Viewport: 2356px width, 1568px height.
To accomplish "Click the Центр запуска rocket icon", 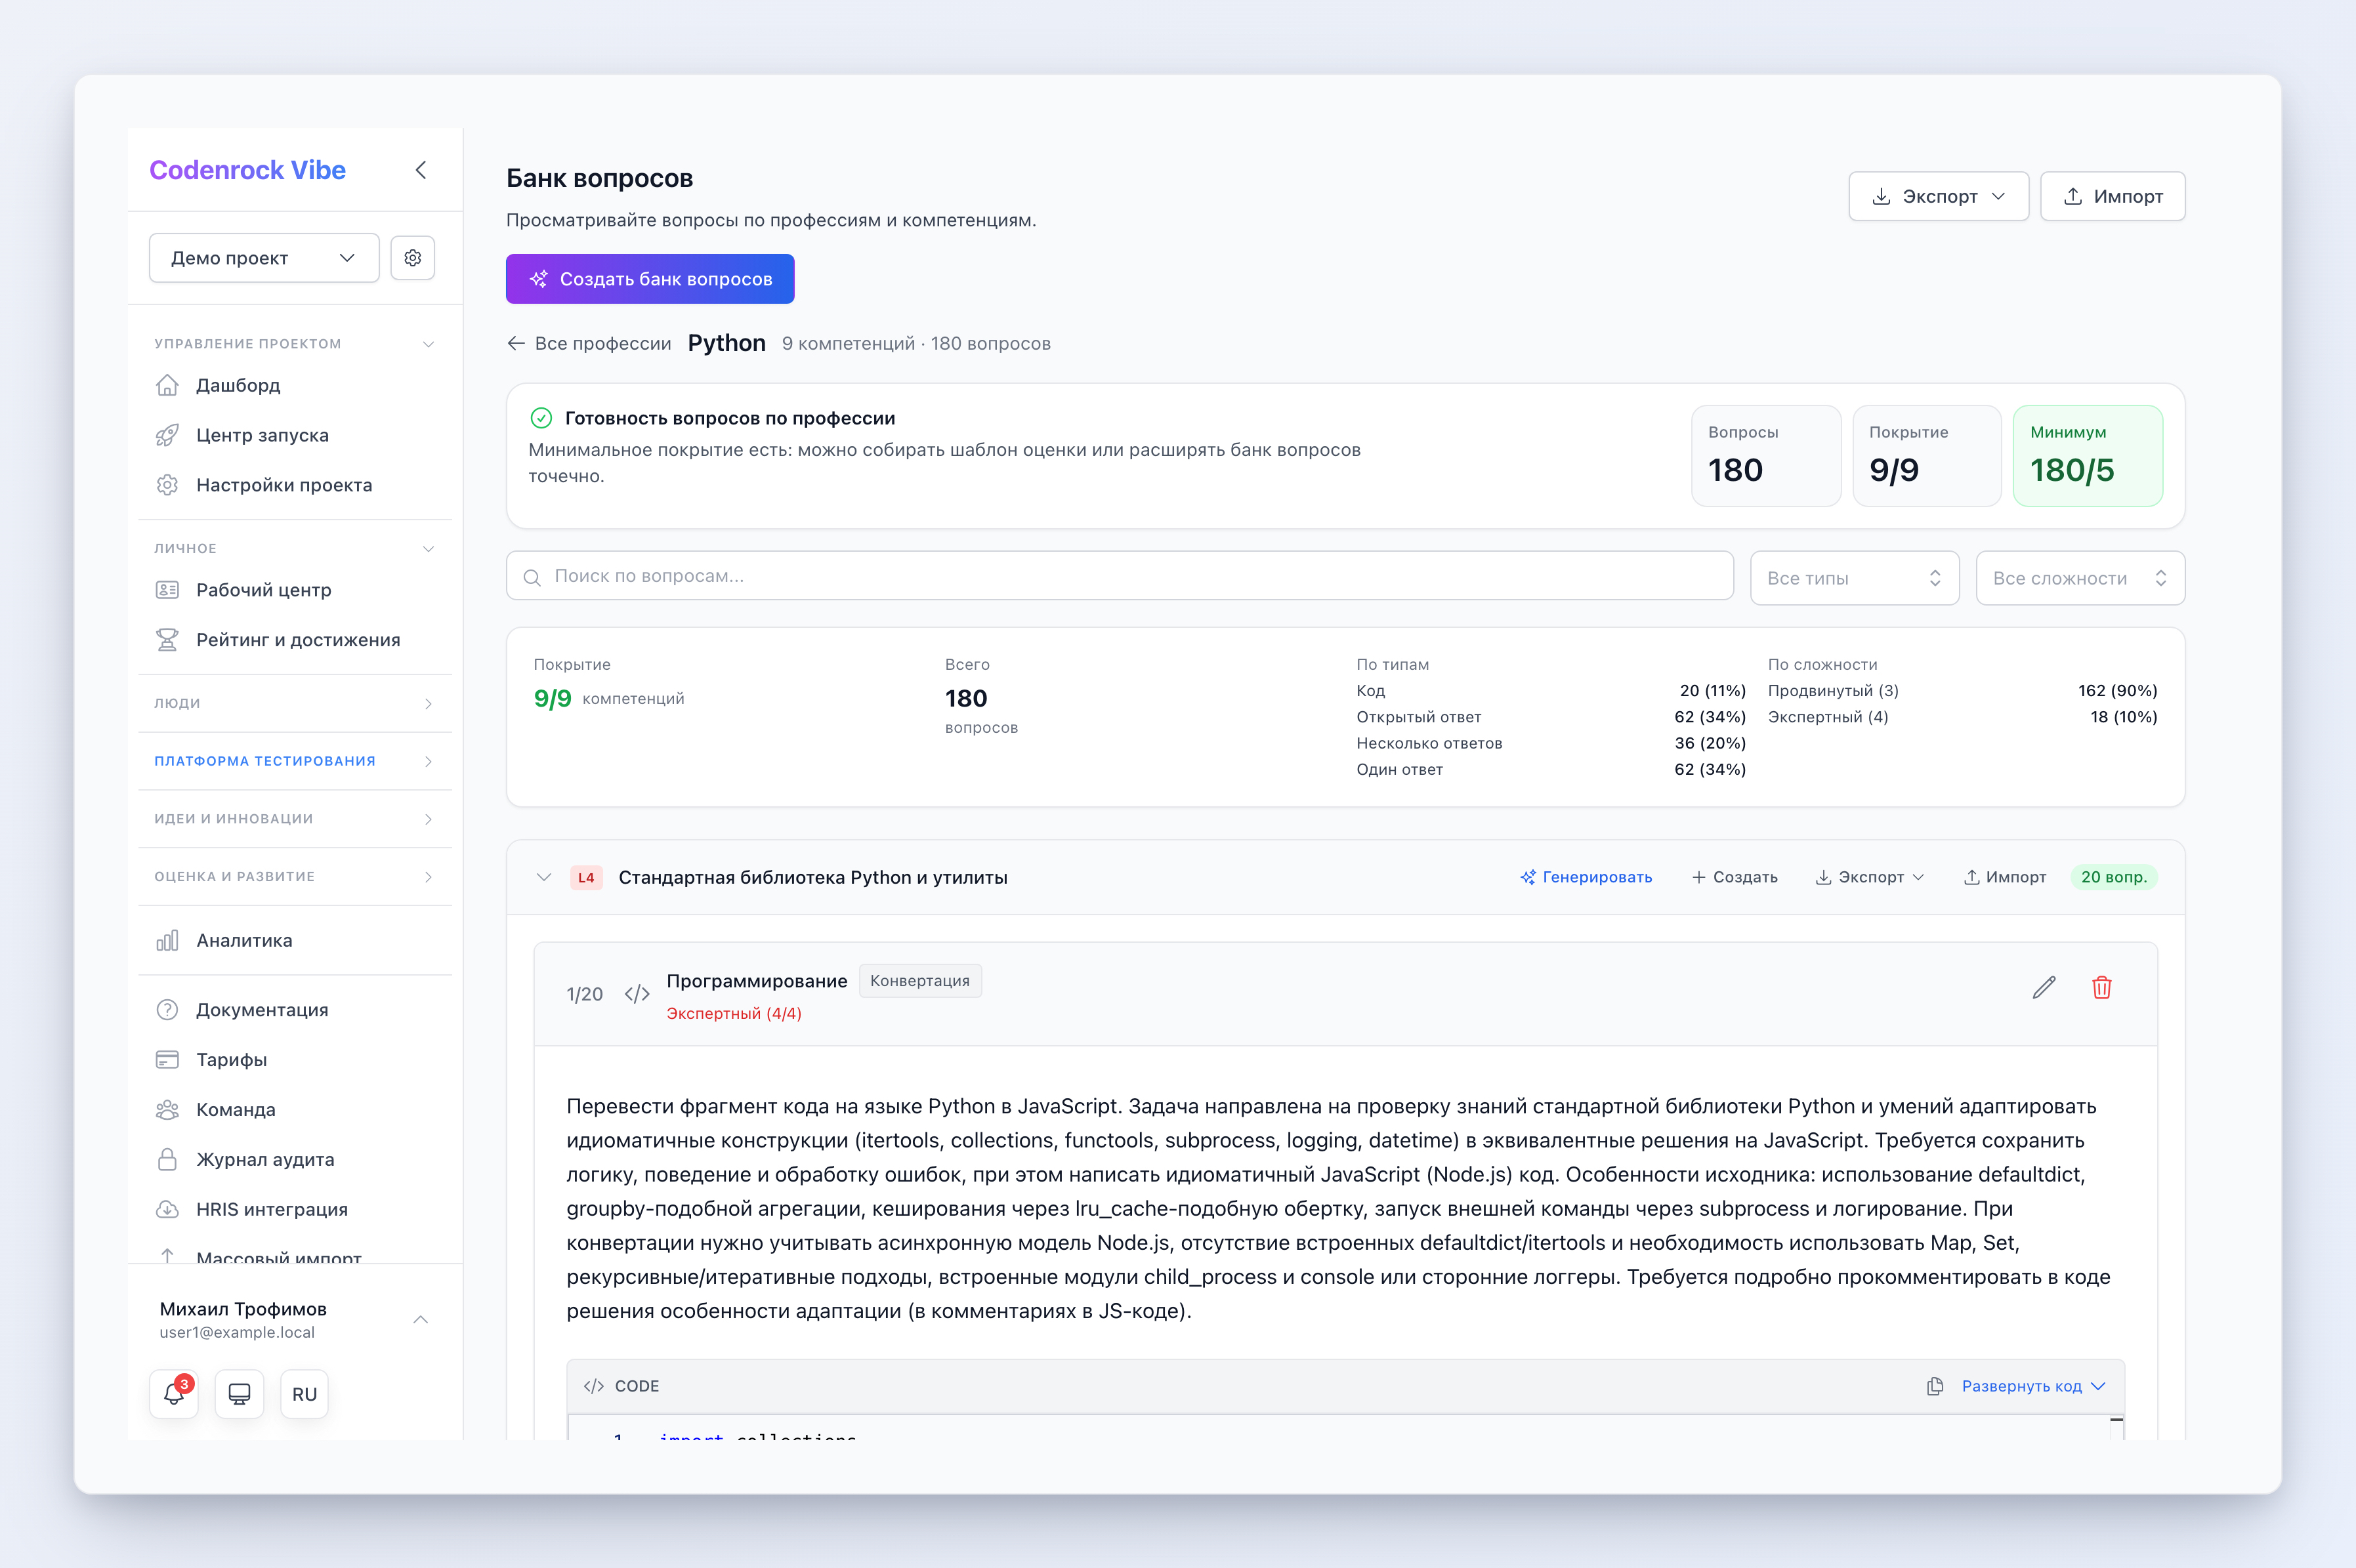I will 167,435.
